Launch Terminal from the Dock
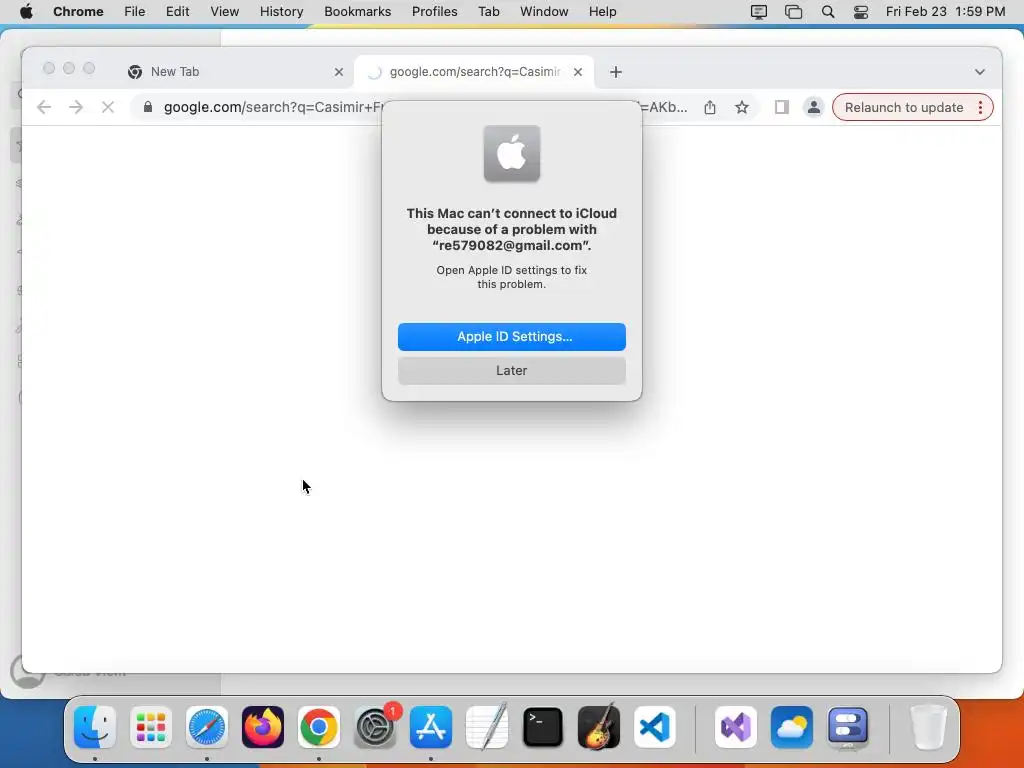1024x768 pixels. tap(543, 727)
